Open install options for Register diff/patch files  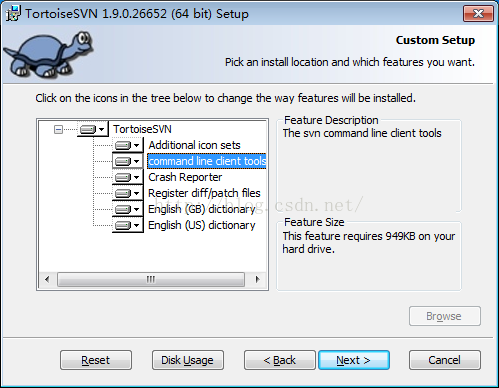(x=128, y=193)
